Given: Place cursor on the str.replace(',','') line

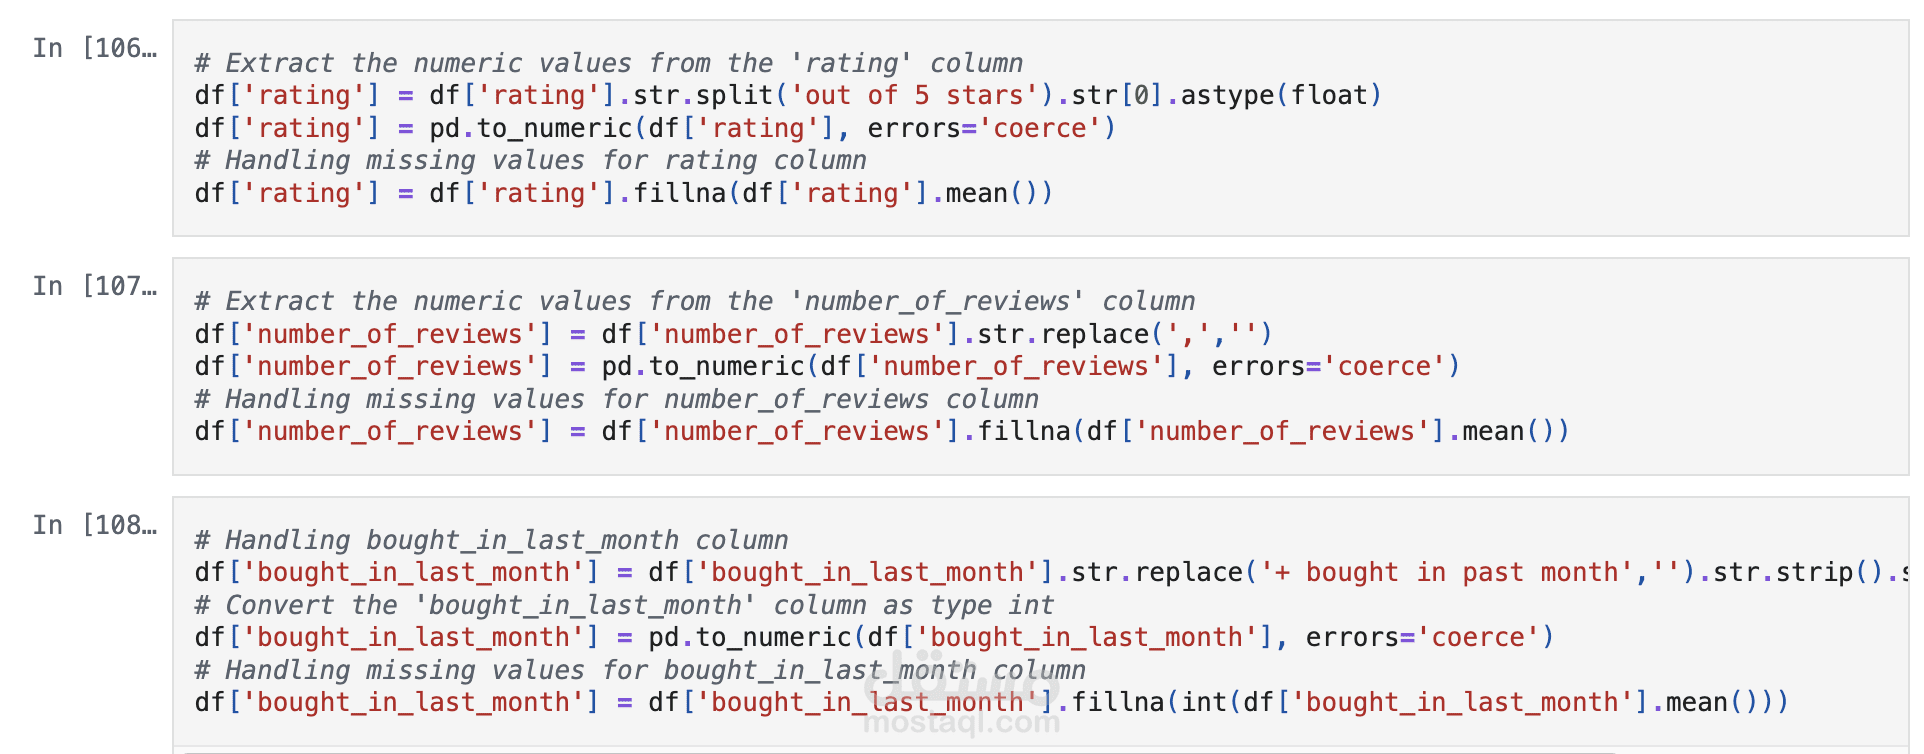Looking at the screenshot, I should pos(733,334).
